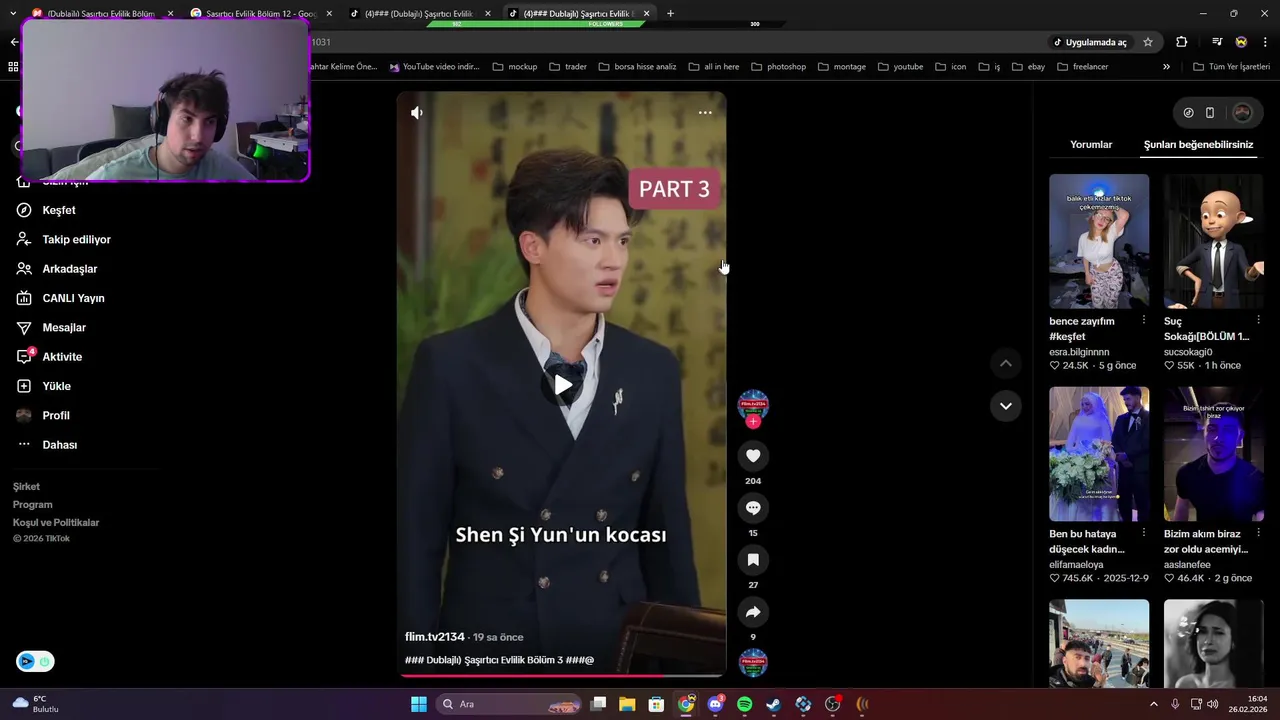This screenshot has height=720, width=1280.
Task: Open File Explorer from the taskbar
Action: tap(627, 704)
